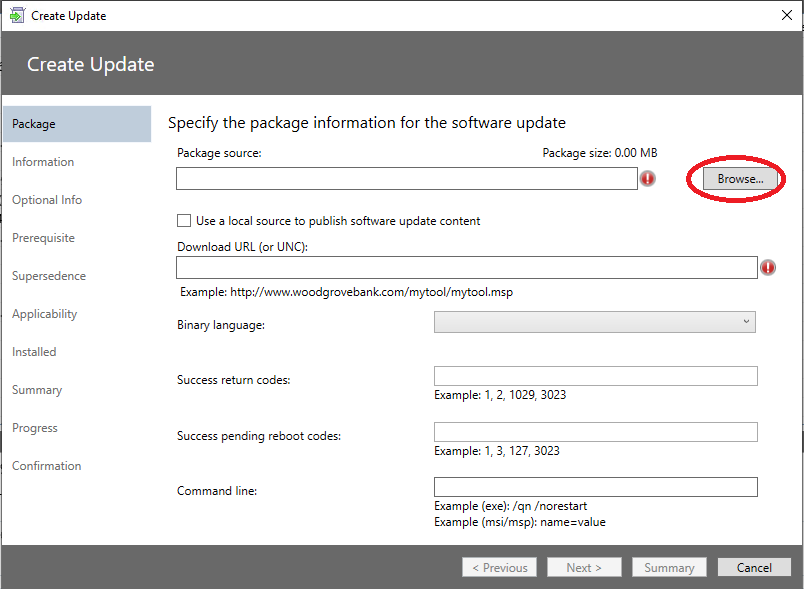Select the Prerequisite step in sidebar
The height and width of the screenshot is (589, 804).
pyautogui.click(x=43, y=238)
